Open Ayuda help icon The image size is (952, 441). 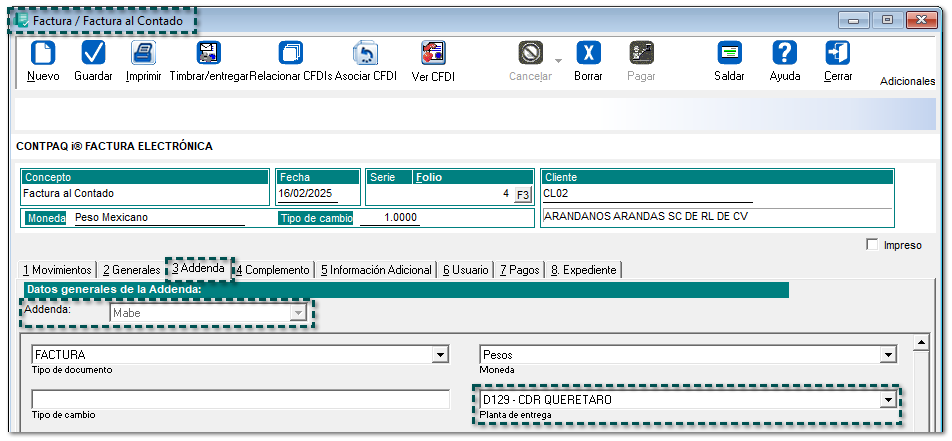(785, 53)
